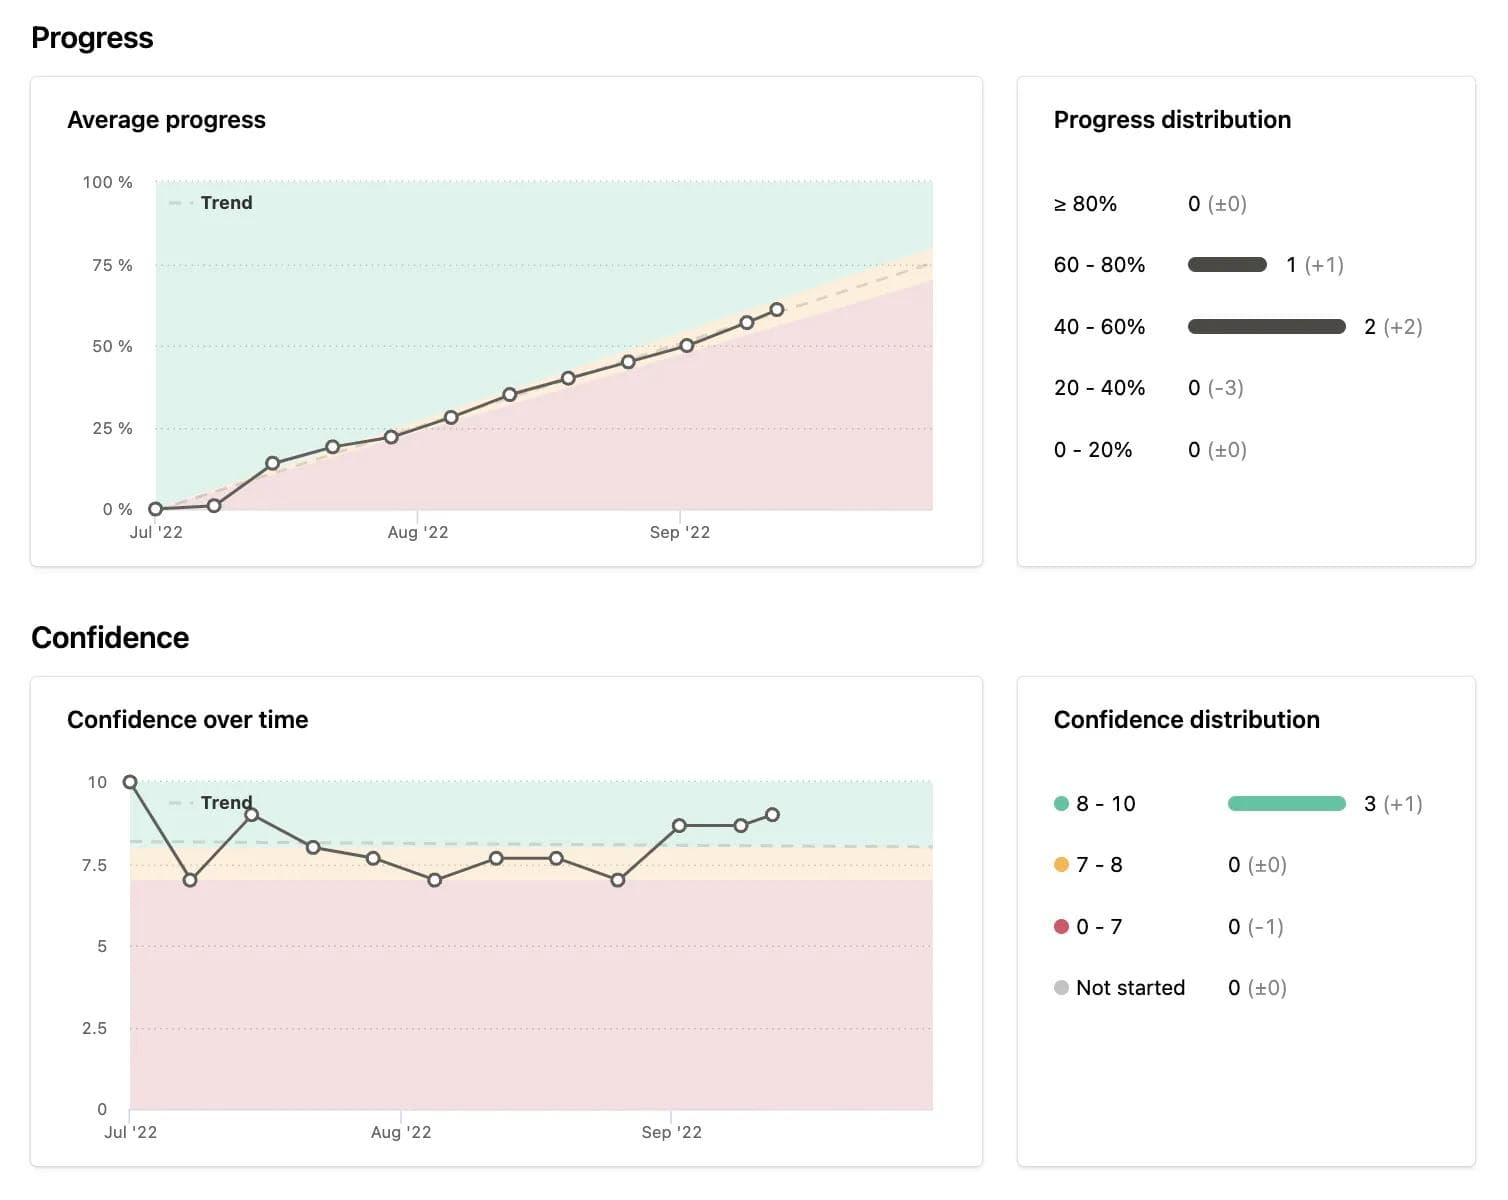Click the Confidence section heading
Screen dimensions: 1508x1200
pyautogui.click(x=110, y=637)
